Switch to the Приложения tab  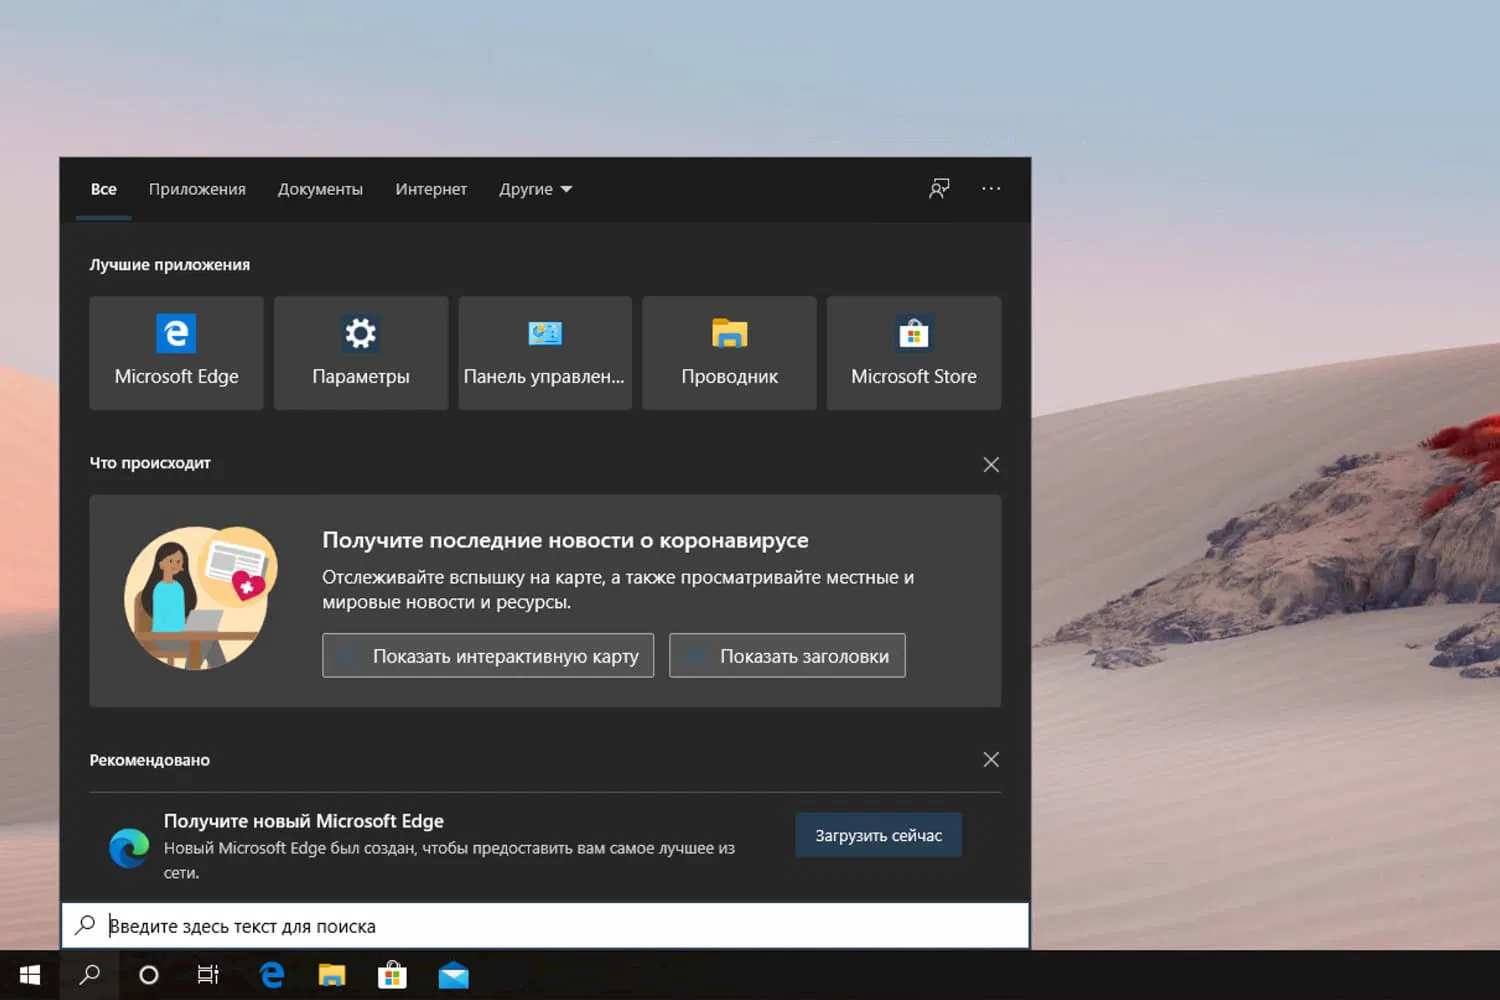[197, 189]
